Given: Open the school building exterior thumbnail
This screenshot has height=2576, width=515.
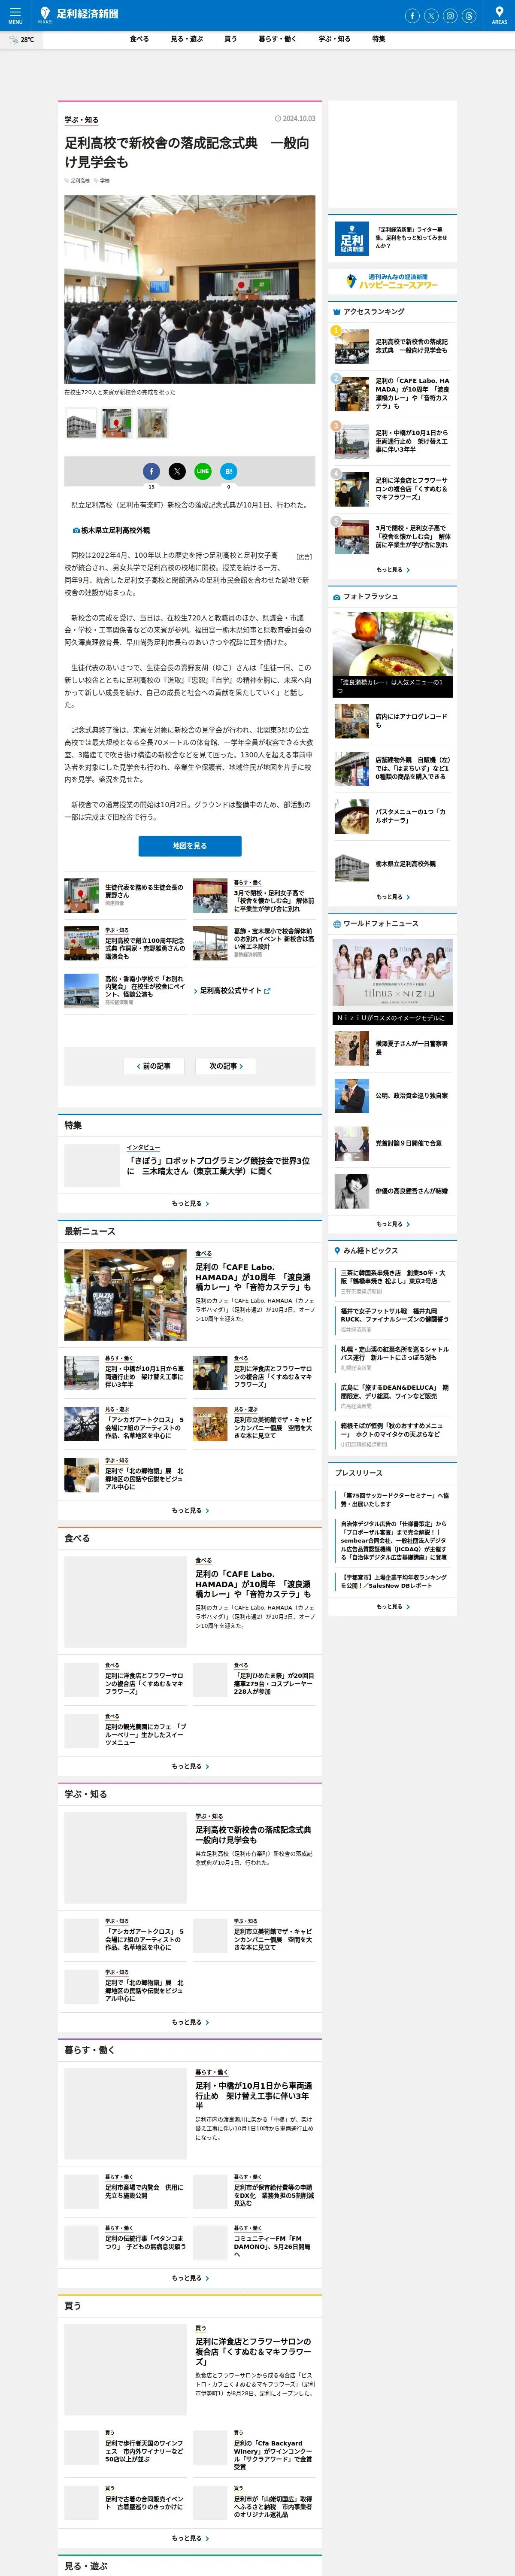Looking at the screenshot, I should point(81,423).
